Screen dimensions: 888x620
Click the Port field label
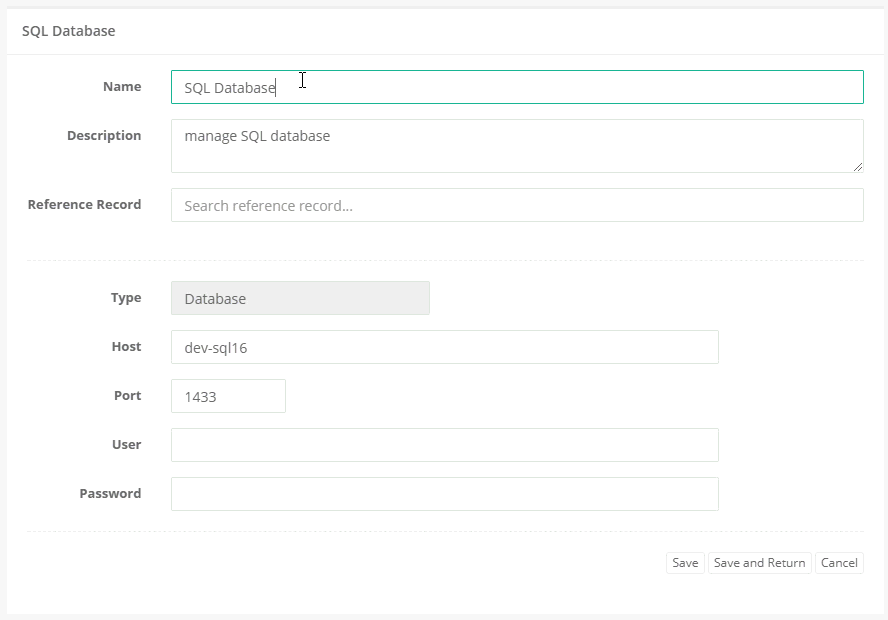tap(128, 396)
